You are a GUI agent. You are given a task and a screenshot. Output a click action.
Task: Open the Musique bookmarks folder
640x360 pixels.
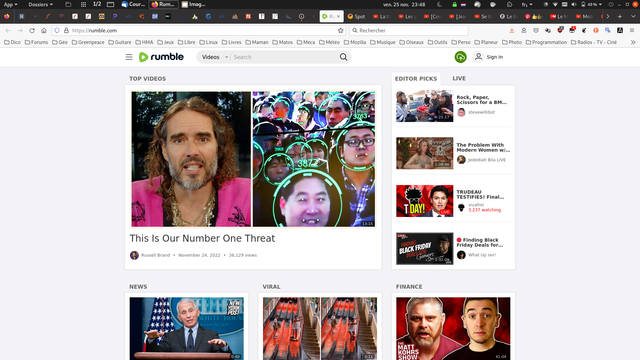tap(382, 42)
